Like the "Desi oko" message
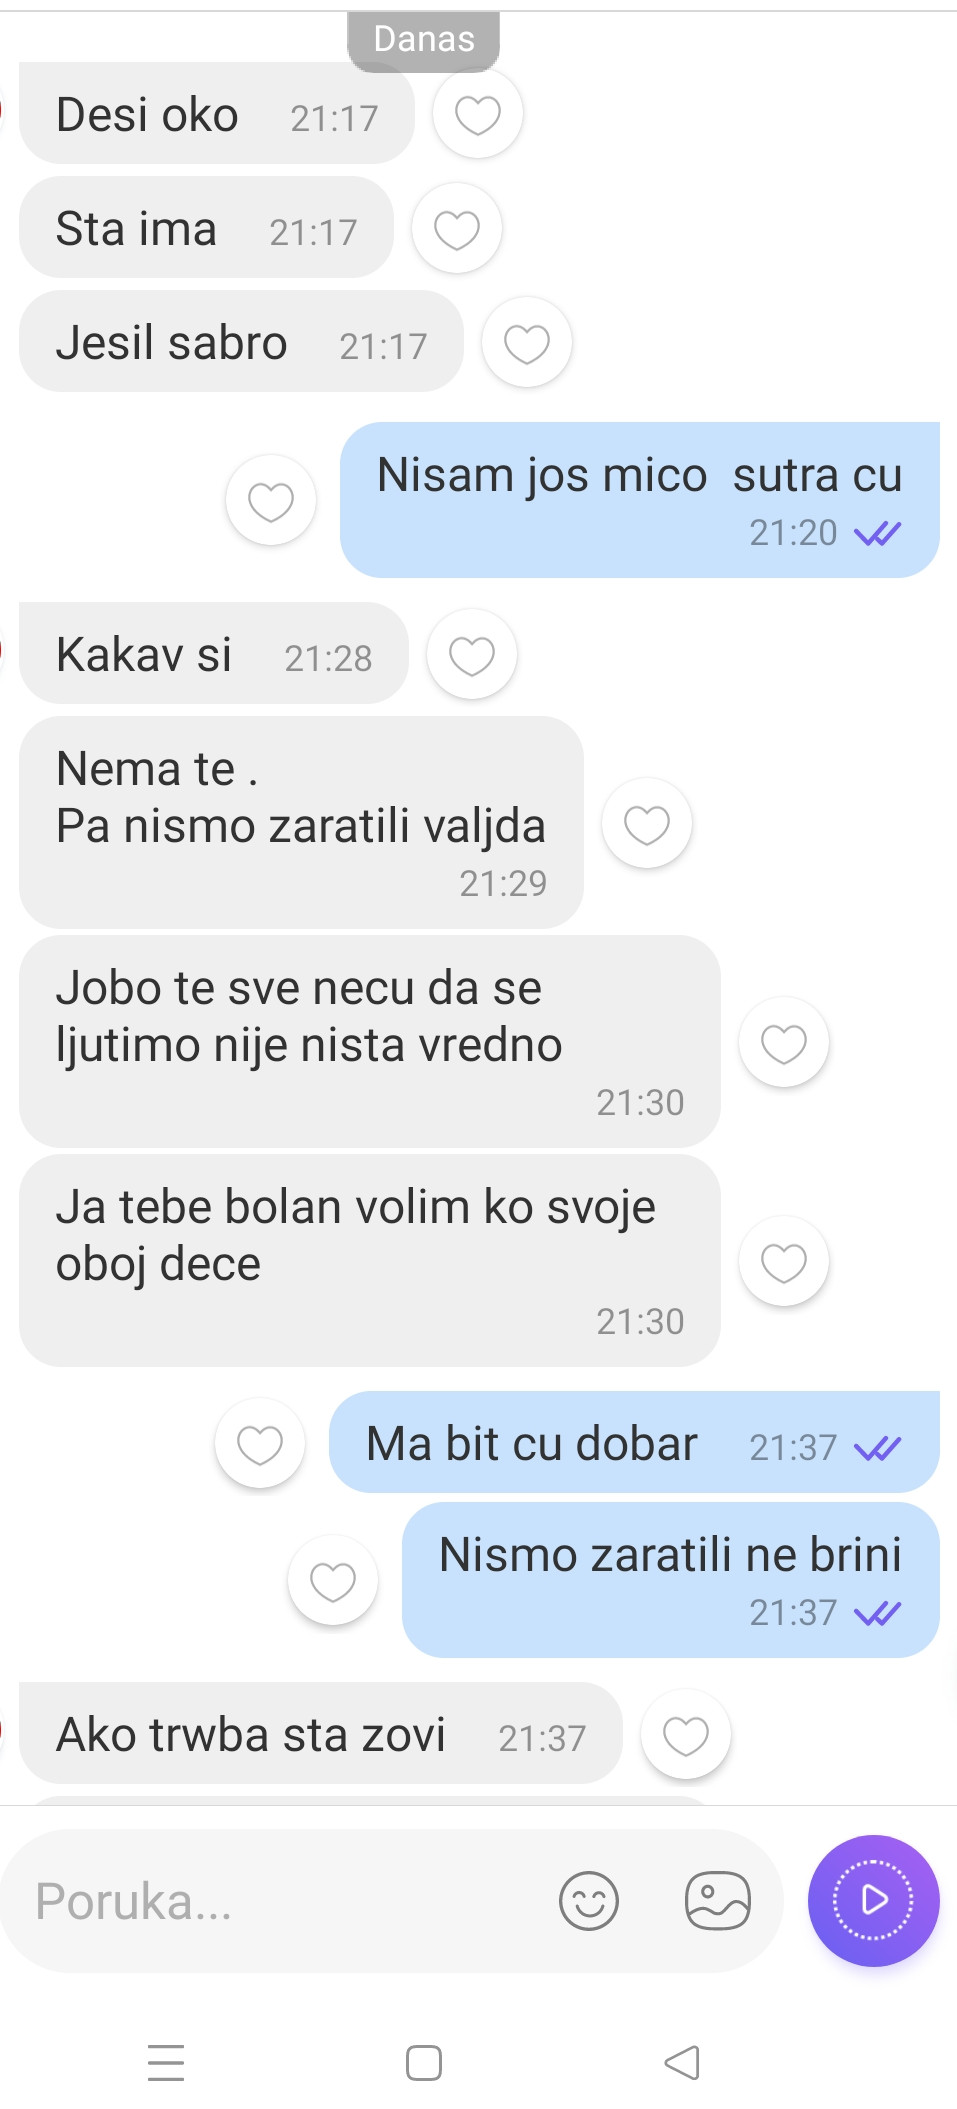Screen dimensions: 957x2109 [x=478, y=114]
